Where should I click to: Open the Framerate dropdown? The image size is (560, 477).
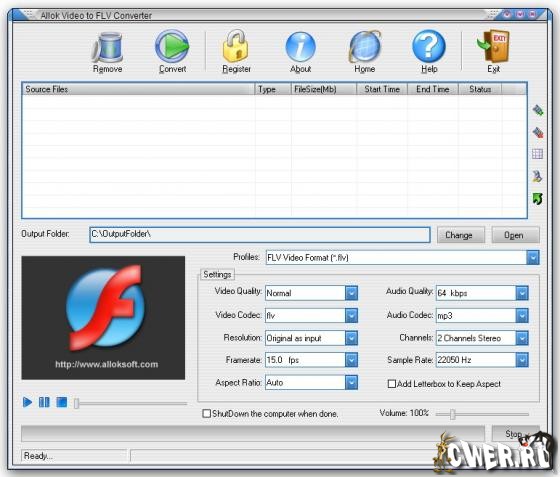[x=351, y=360]
